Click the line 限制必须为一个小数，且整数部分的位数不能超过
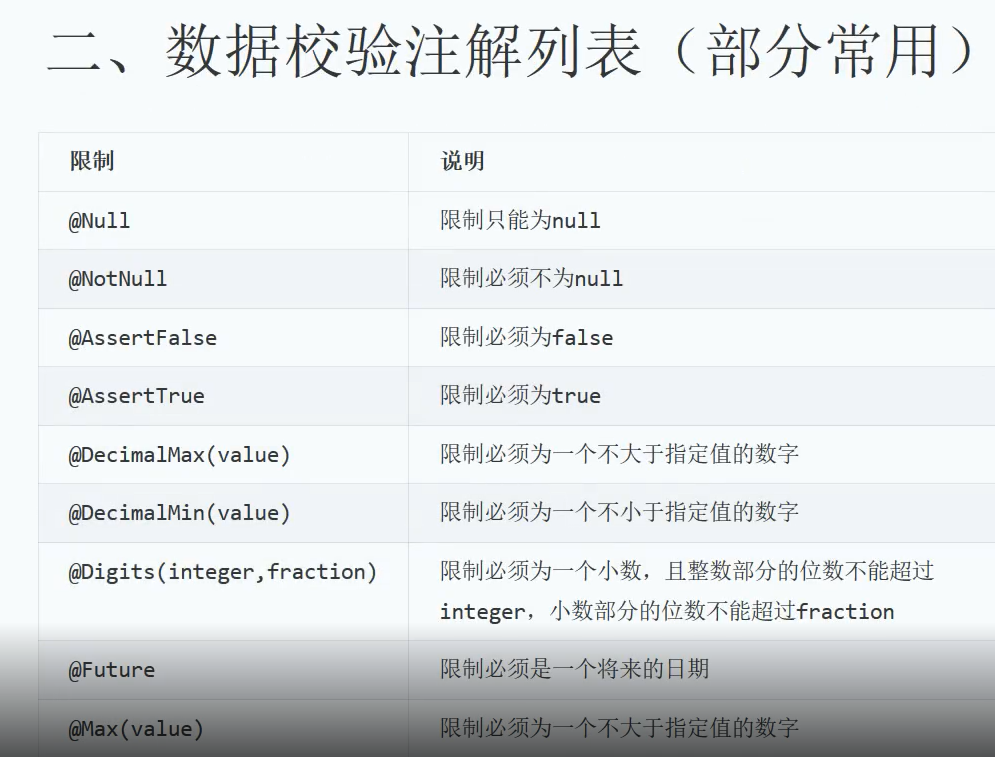Screen dimensions: 995x757 pos(687,570)
